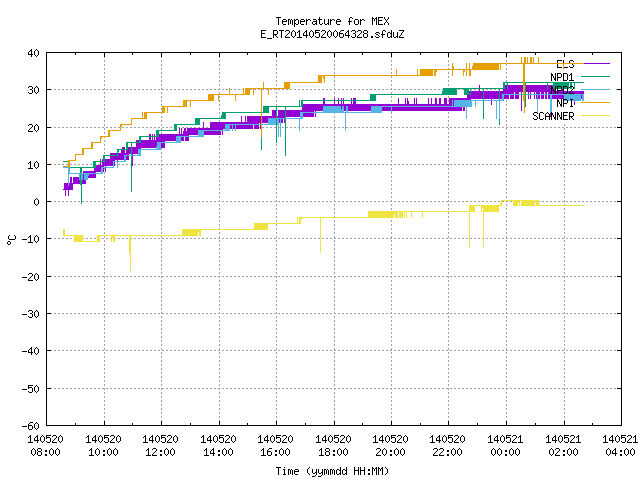Click x-axis tick label 140520 10:00

click(x=103, y=446)
